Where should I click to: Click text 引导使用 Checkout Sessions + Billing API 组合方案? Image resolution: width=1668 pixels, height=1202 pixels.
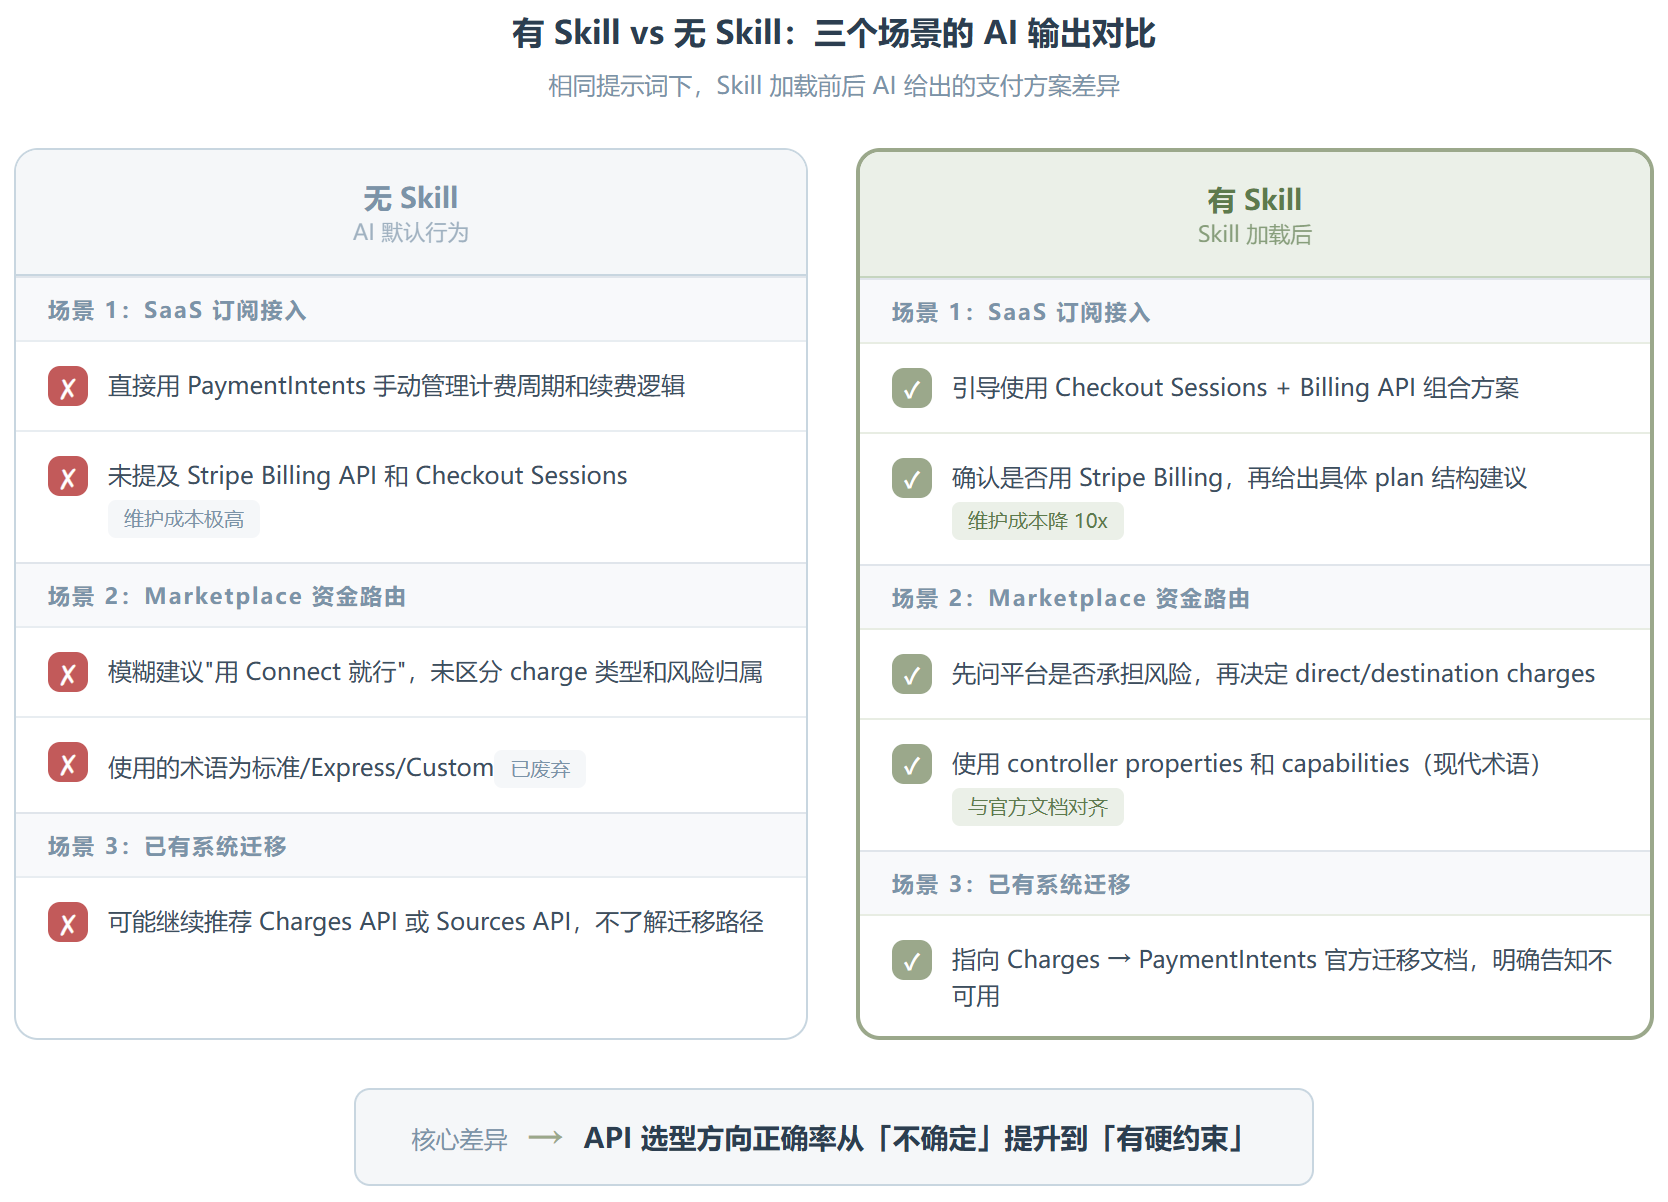click(x=1236, y=388)
